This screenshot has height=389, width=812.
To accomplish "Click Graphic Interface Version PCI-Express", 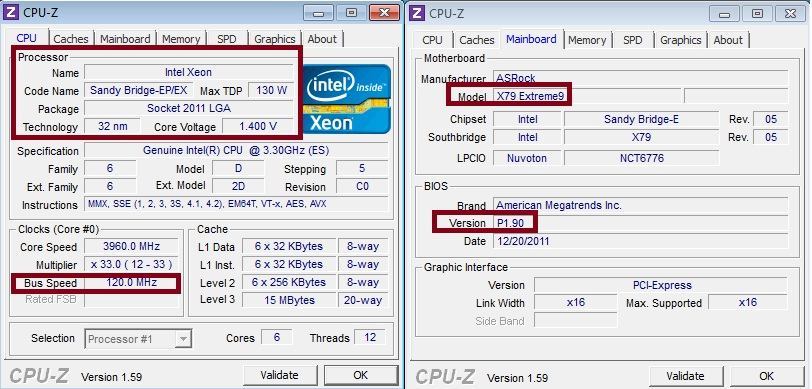I will [661, 285].
